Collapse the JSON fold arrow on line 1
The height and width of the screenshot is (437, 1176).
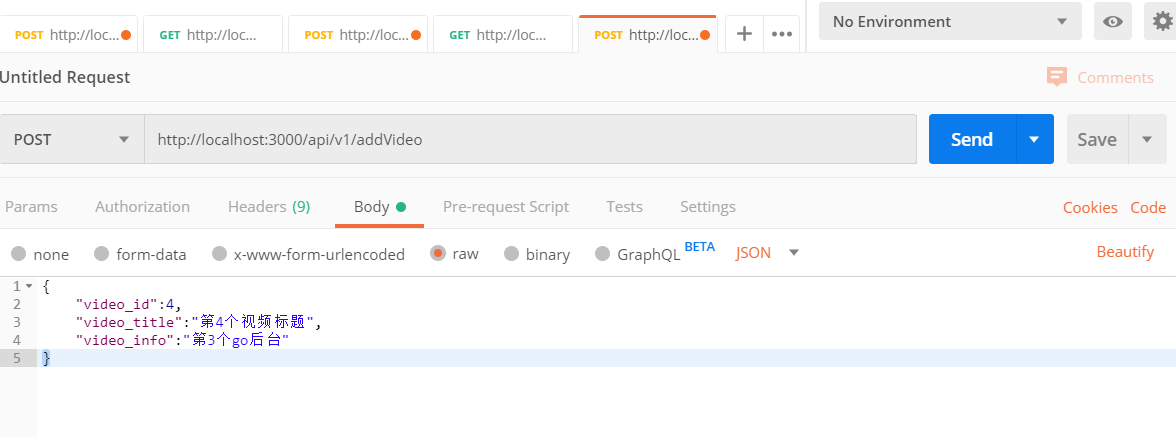point(28,286)
